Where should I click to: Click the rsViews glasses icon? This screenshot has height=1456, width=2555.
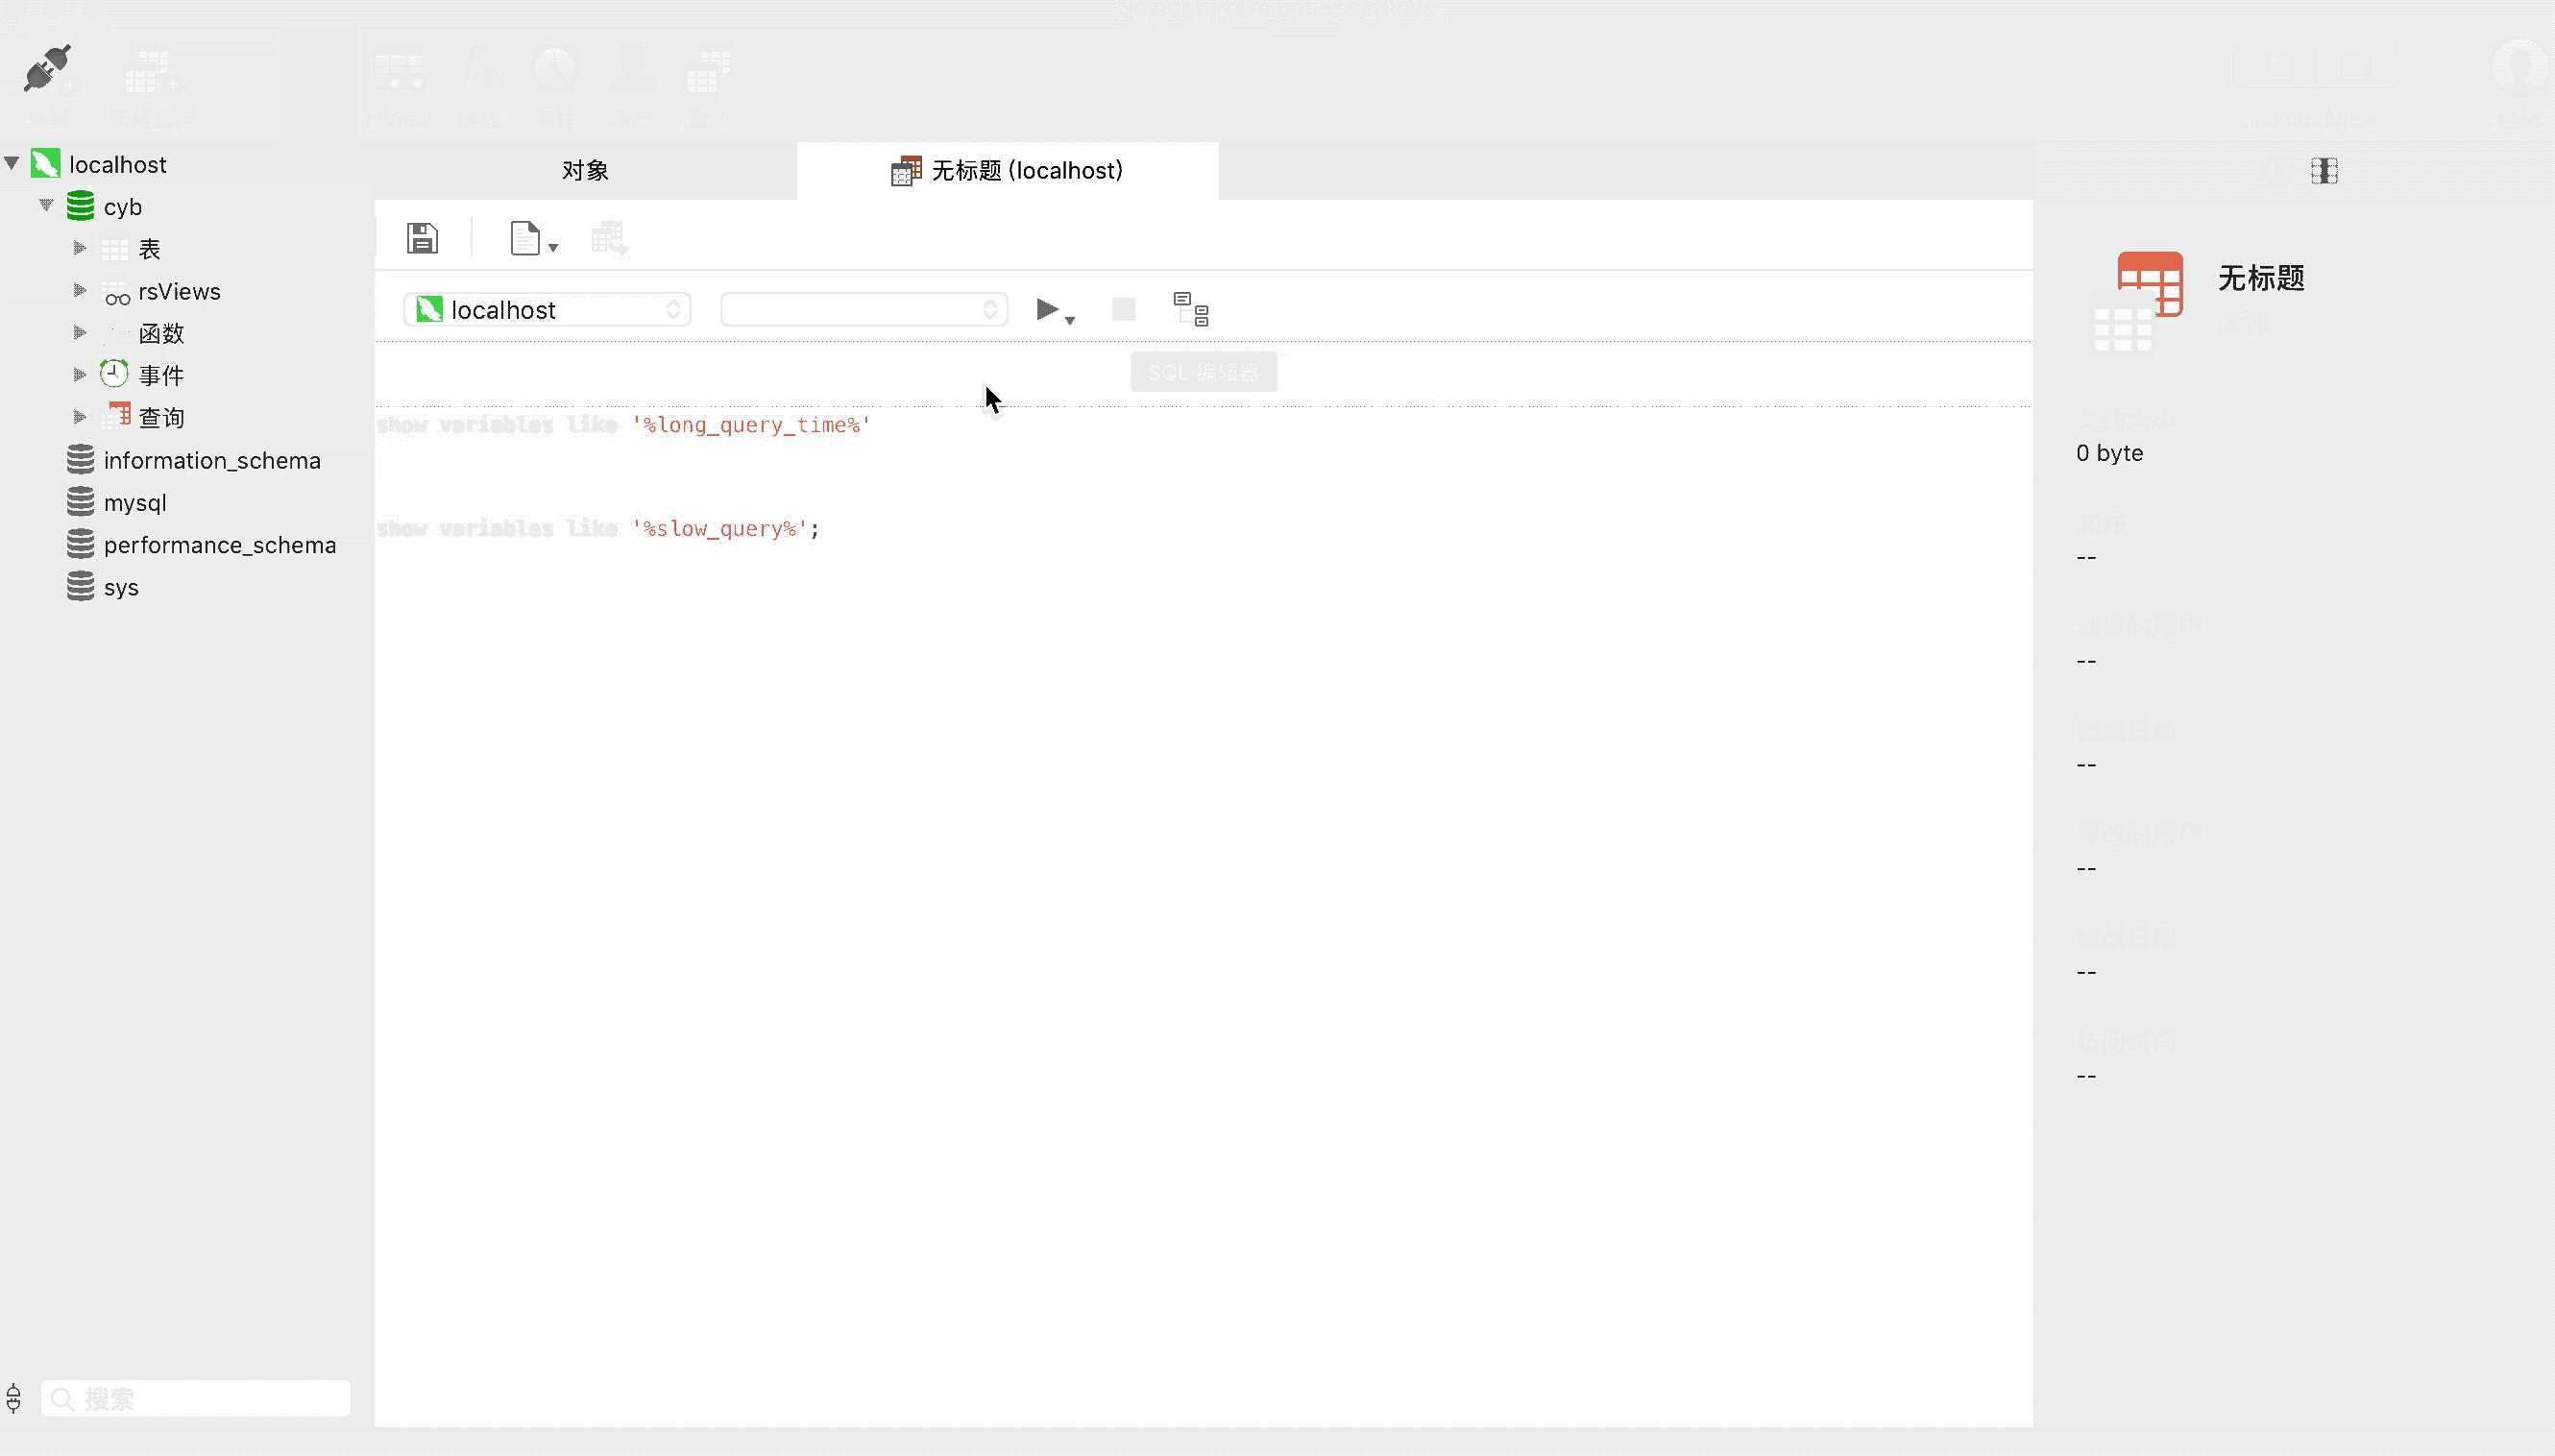(x=116, y=292)
